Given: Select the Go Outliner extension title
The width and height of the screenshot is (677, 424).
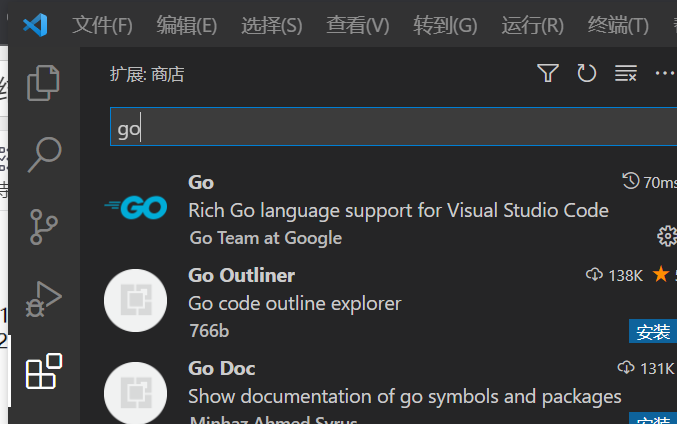Looking at the screenshot, I should pos(241,275).
